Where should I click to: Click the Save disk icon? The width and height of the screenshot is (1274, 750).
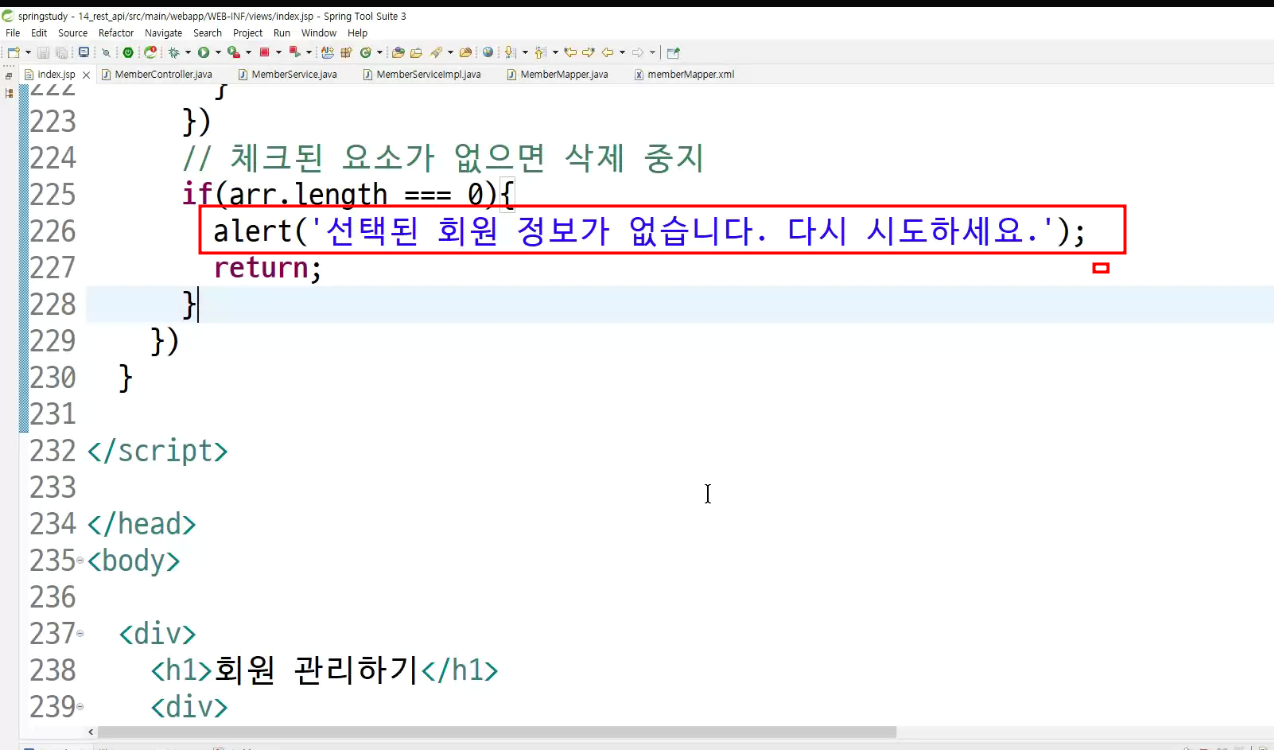(43, 52)
